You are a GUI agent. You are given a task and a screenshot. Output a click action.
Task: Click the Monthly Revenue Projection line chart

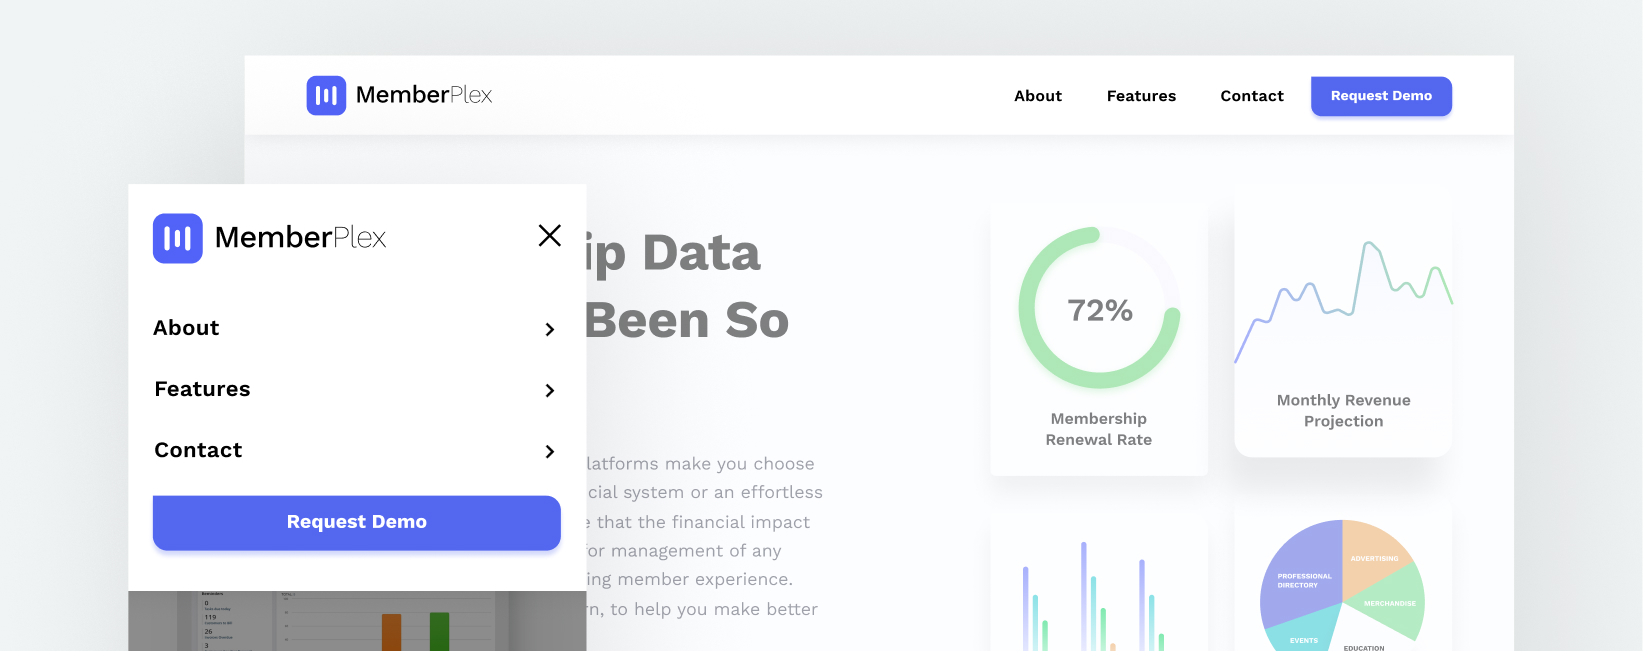1343,300
